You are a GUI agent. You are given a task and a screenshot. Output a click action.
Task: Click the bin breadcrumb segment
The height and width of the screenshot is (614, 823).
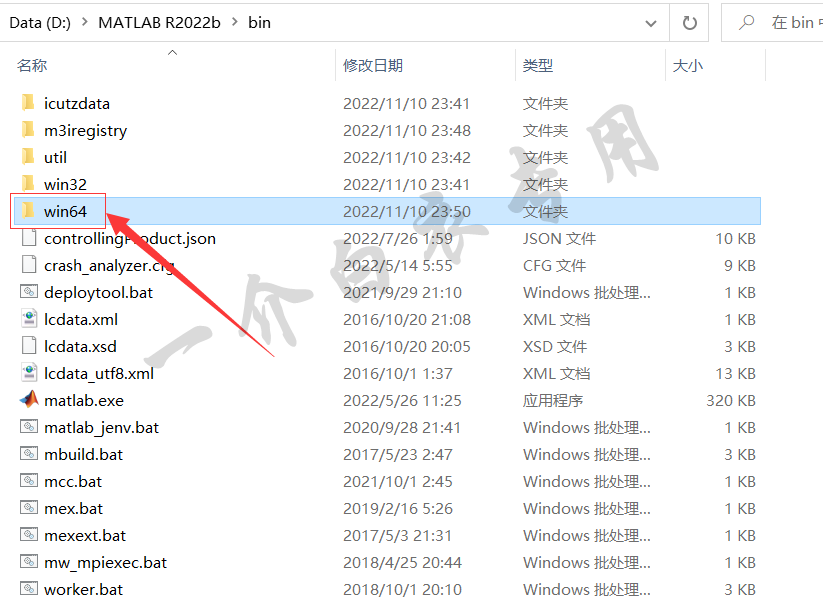point(259,23)
